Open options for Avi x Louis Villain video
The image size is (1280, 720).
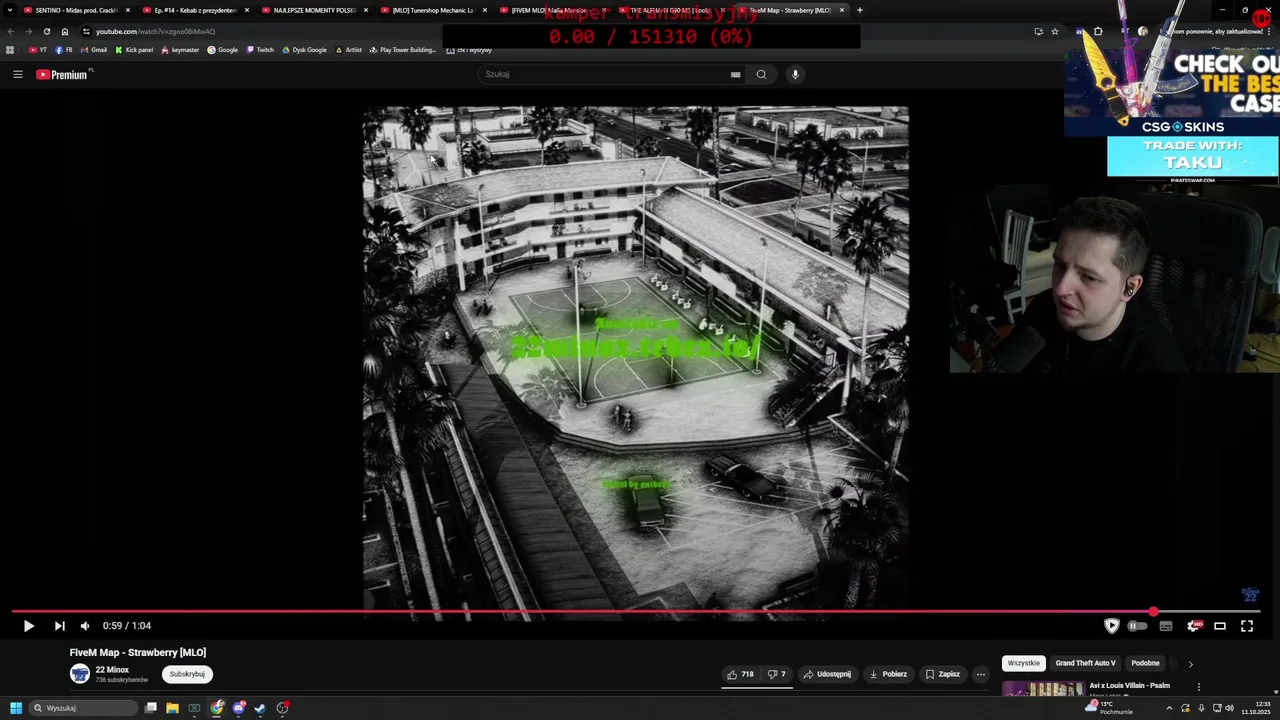pyautogui.click(x=1198, y=687)
